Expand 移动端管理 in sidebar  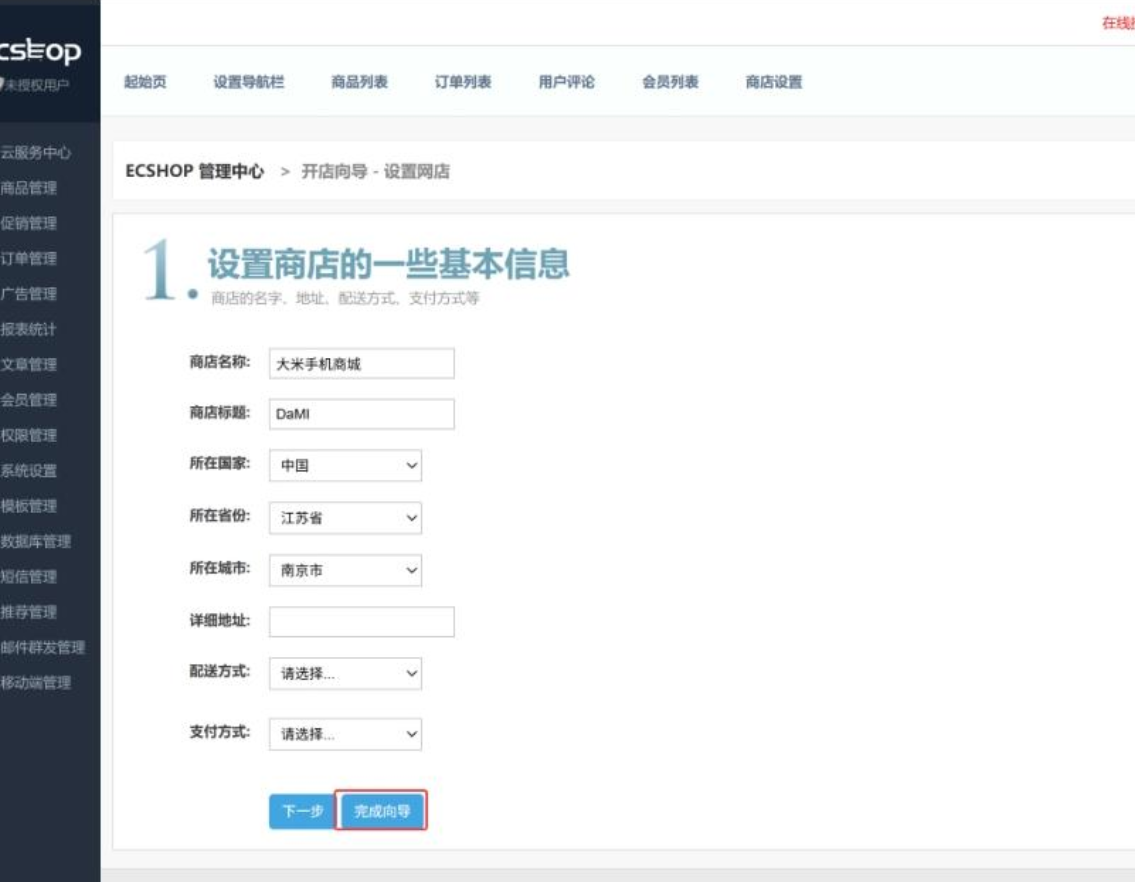click(36, 683)
